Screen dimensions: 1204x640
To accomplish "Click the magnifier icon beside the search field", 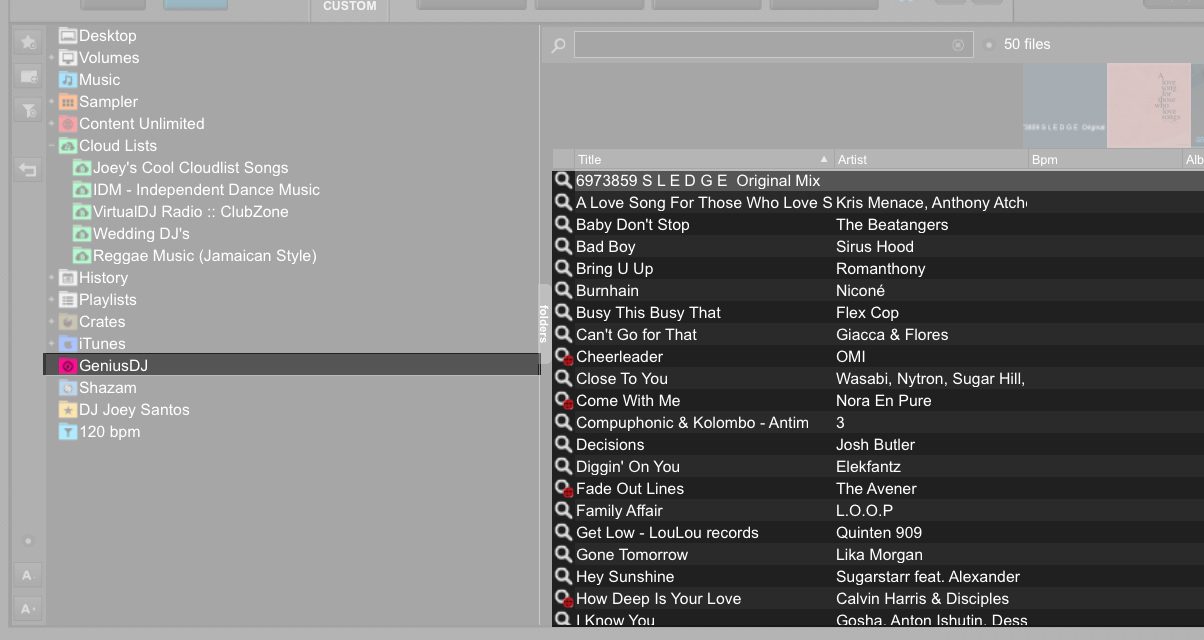I will pos(558,45).
